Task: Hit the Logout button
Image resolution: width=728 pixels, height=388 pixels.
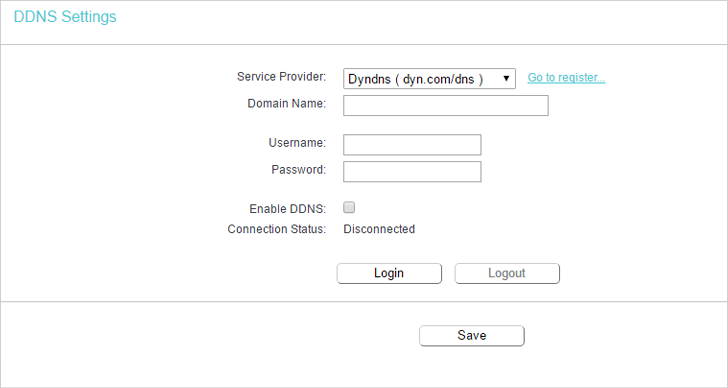Action: pyautogui.click(x=507, y=273)
